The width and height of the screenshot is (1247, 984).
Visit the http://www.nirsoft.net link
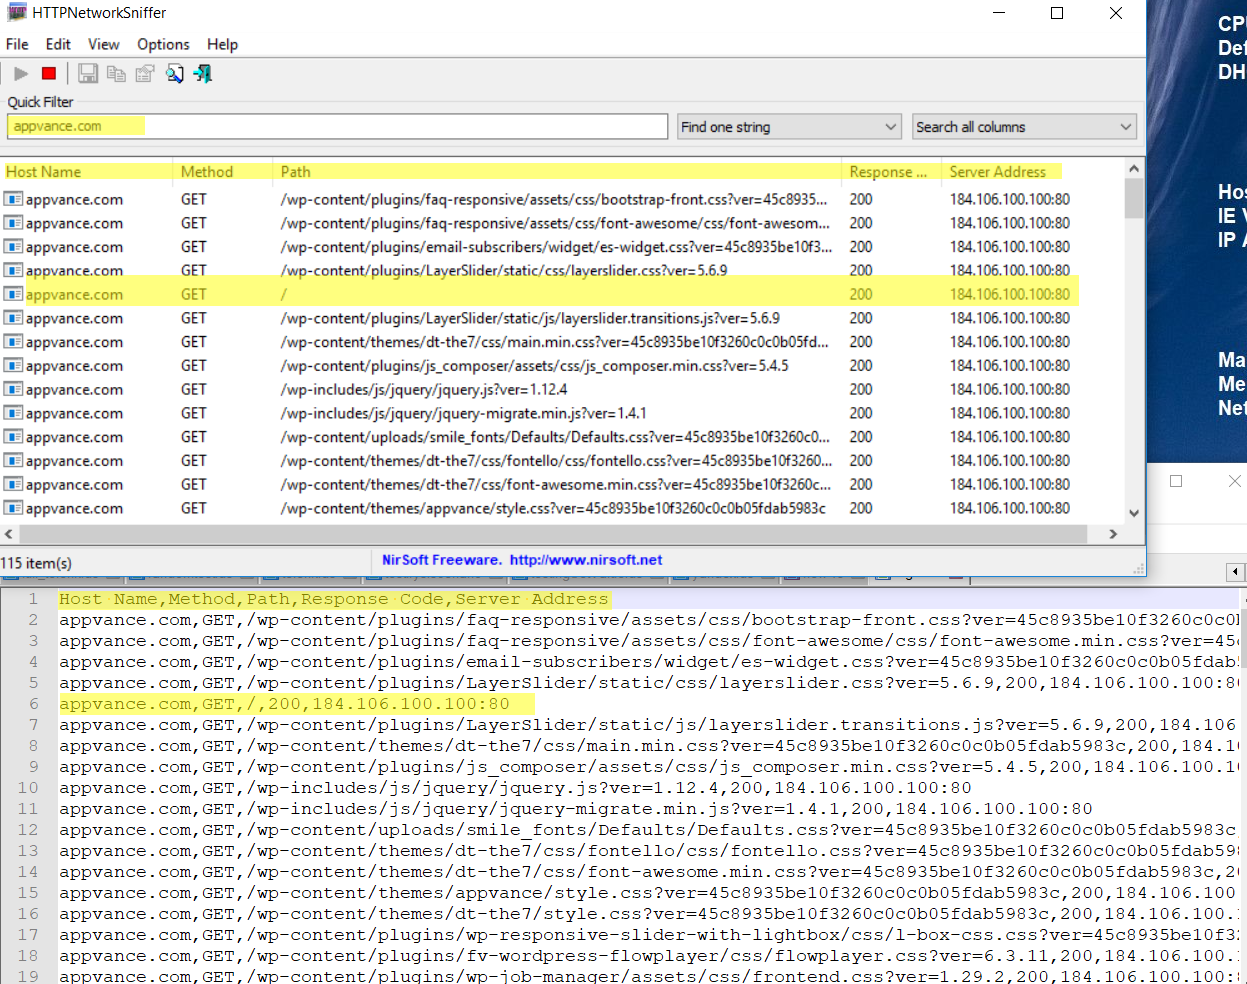[x=585, y=560]
